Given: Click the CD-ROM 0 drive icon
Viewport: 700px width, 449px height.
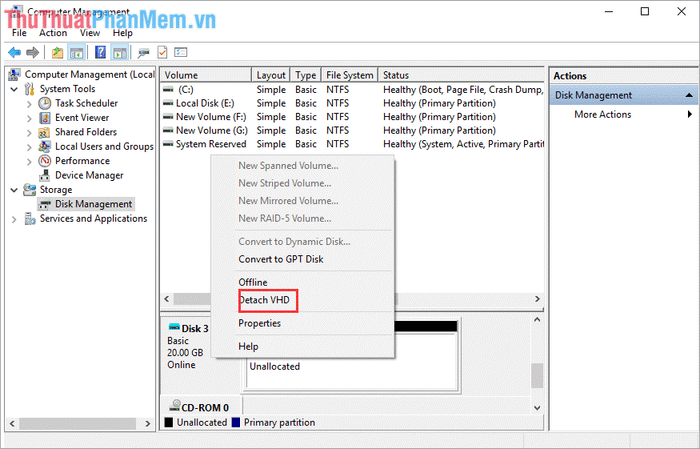Looking at the screenshot, I should 175,406.
